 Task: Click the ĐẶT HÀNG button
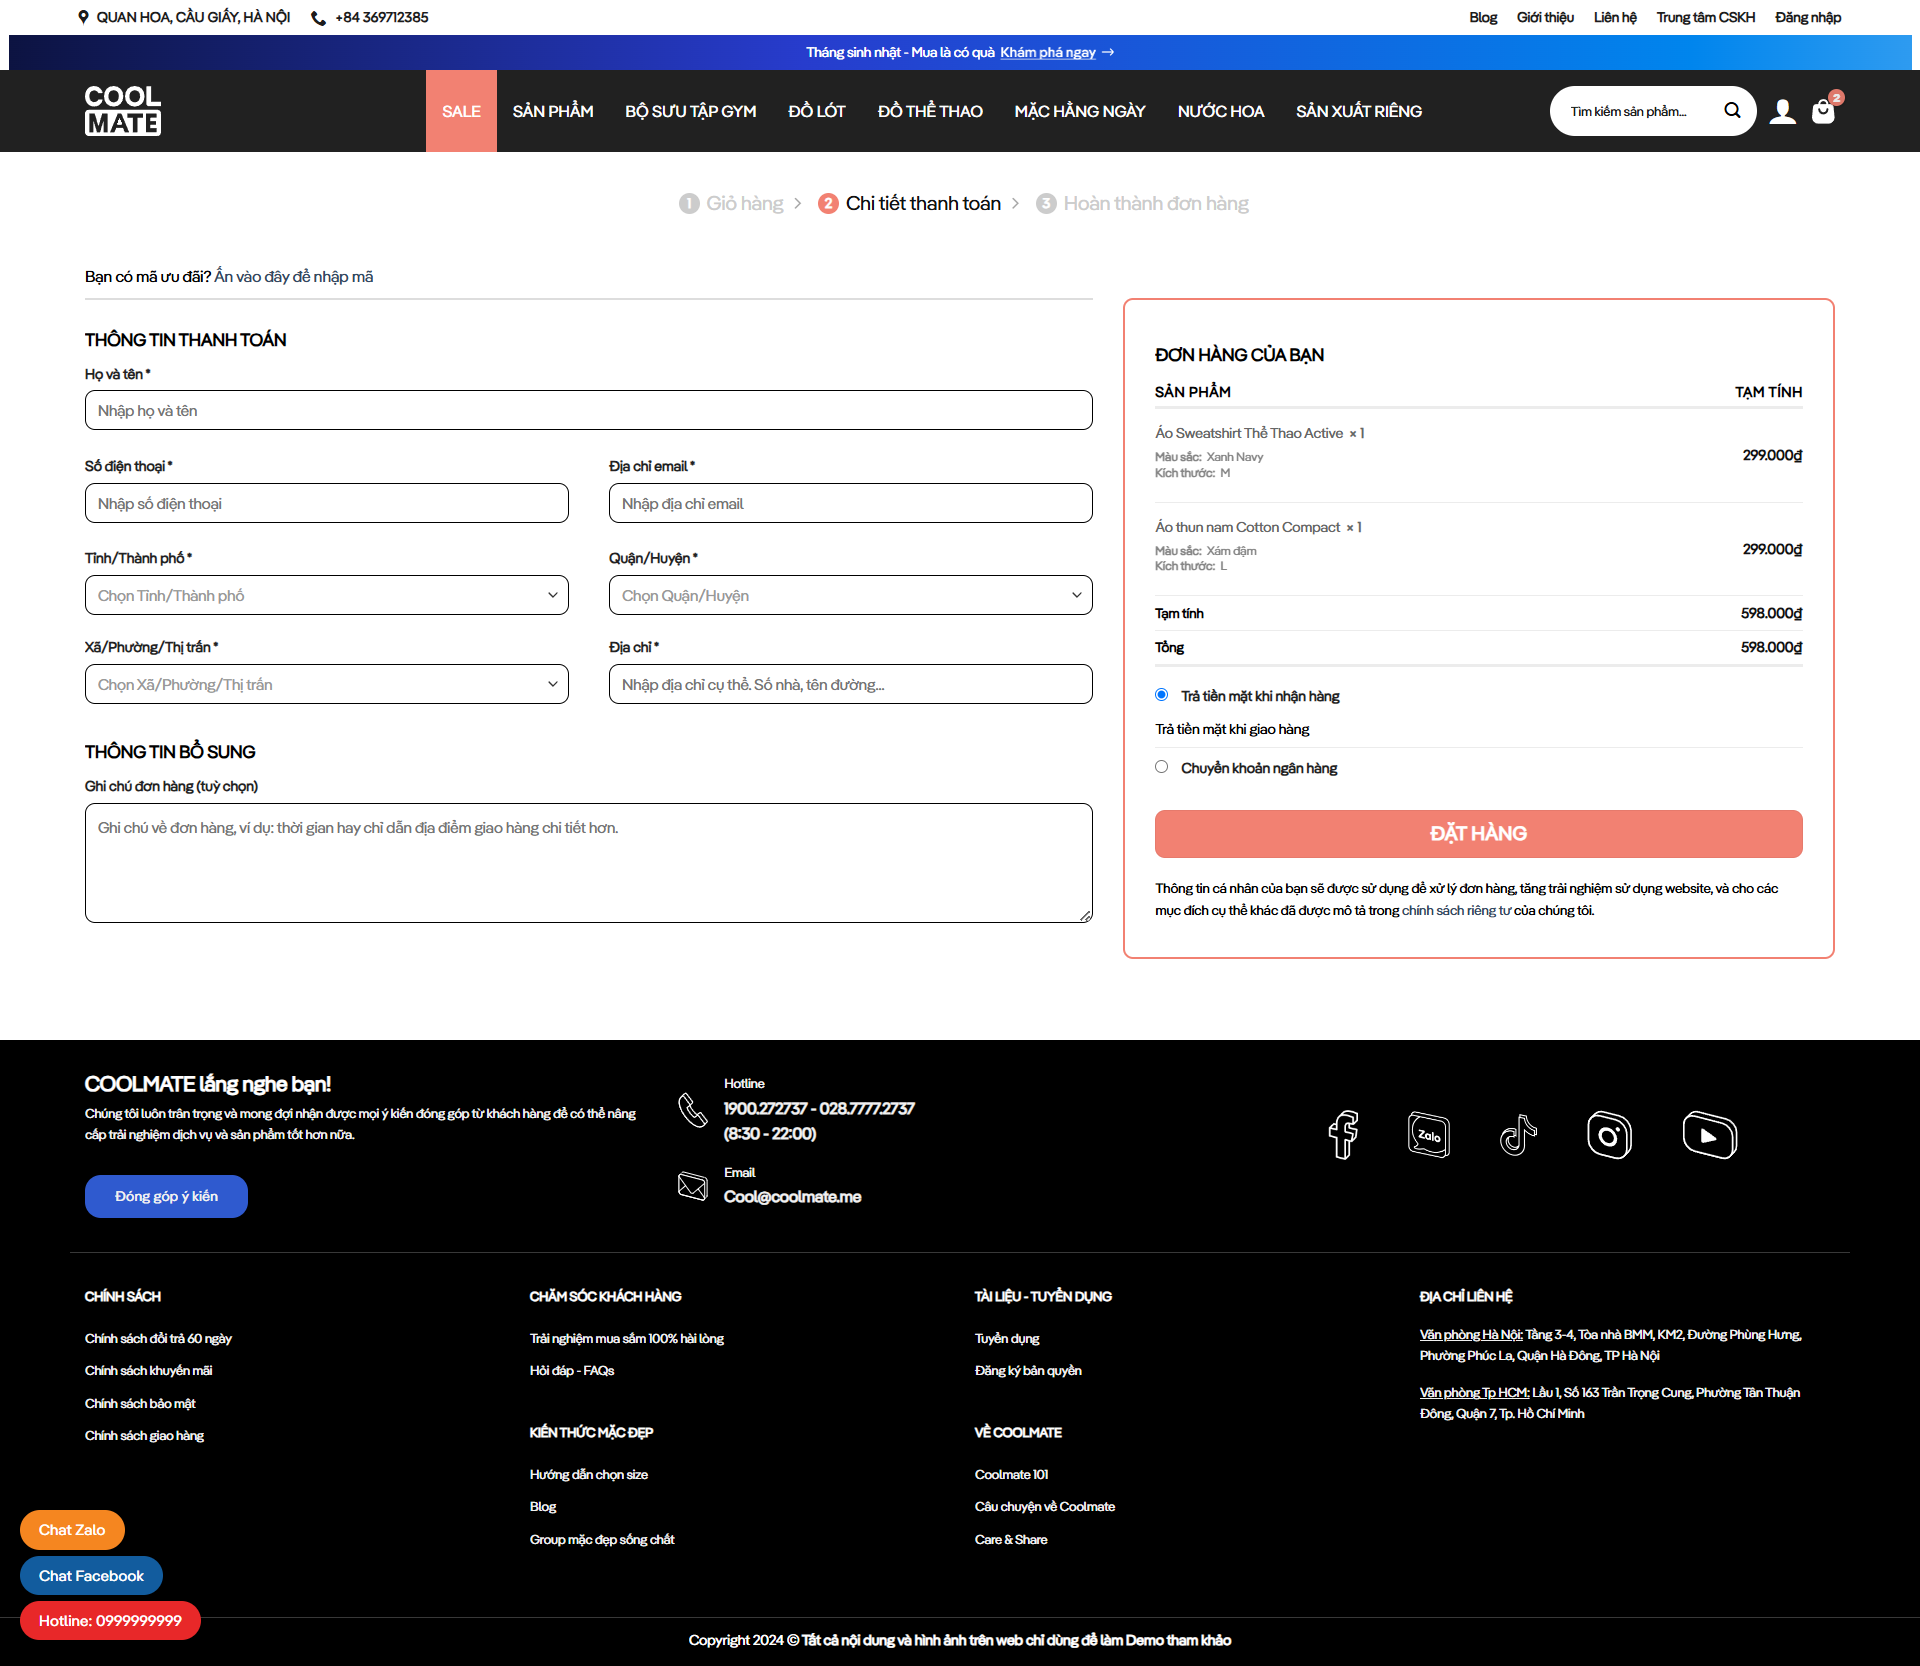coord(1478,834)
